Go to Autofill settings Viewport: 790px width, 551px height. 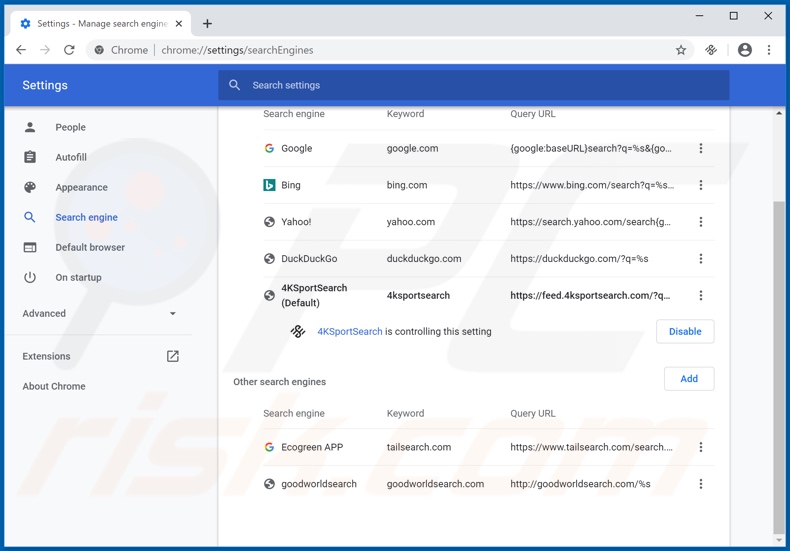[x=71, y=157]
